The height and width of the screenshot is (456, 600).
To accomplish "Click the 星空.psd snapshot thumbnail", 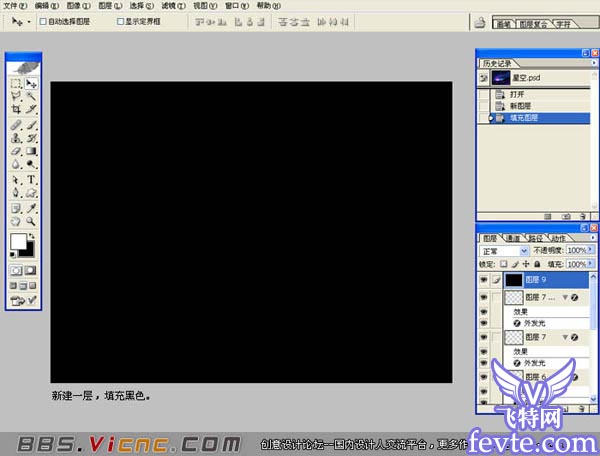I will click(501, 76).
